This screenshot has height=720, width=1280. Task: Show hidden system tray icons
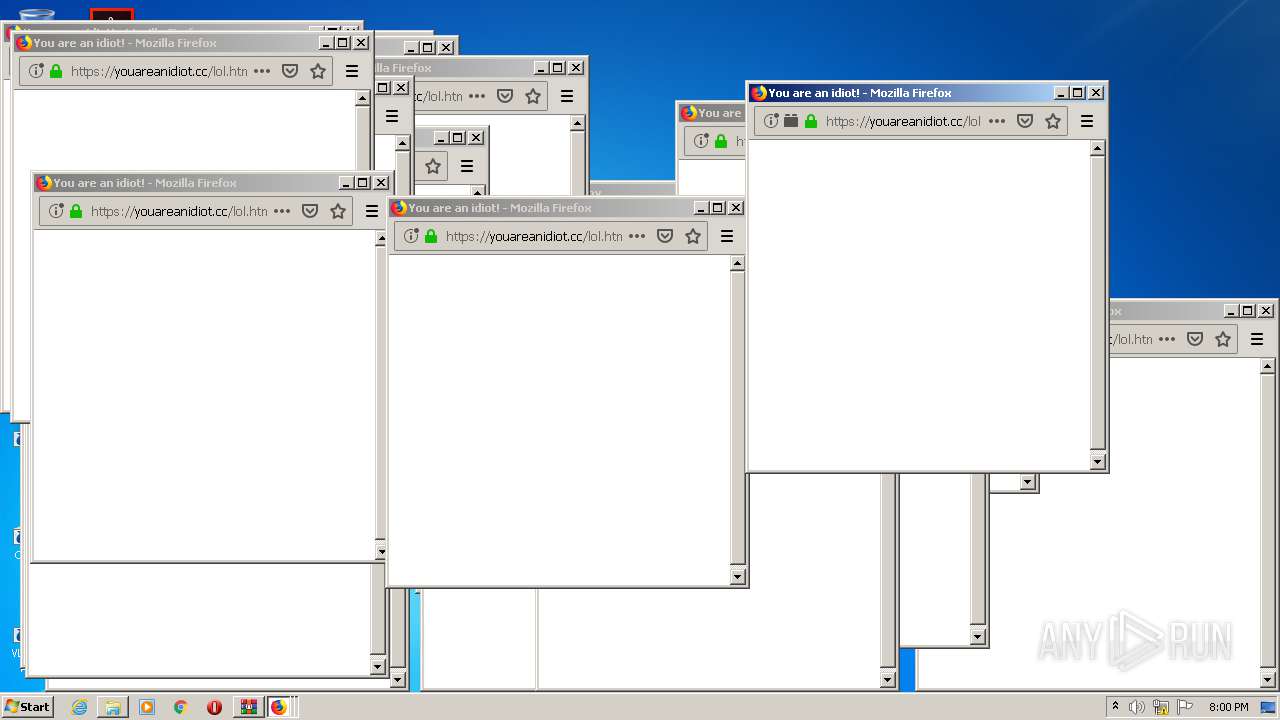pos(1115,706)
